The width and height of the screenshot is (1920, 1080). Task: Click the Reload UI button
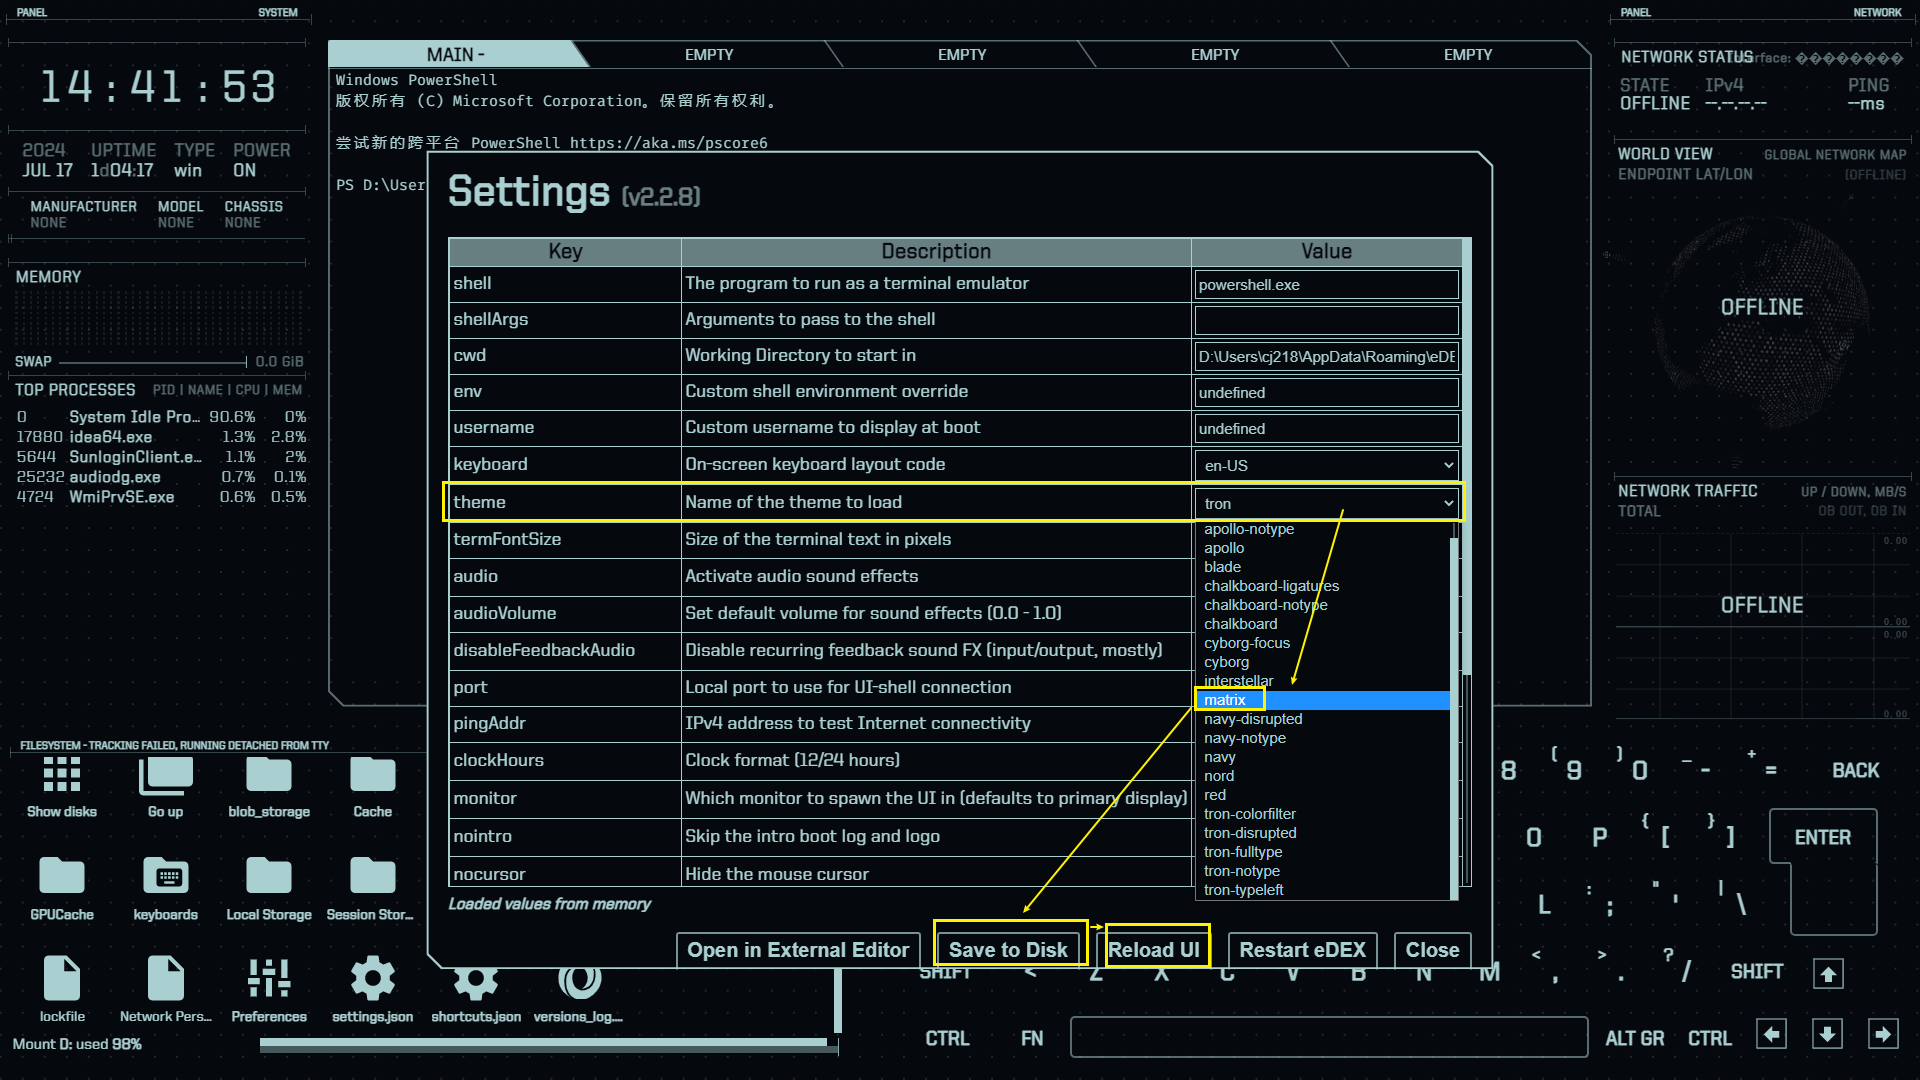[1153, 950]
